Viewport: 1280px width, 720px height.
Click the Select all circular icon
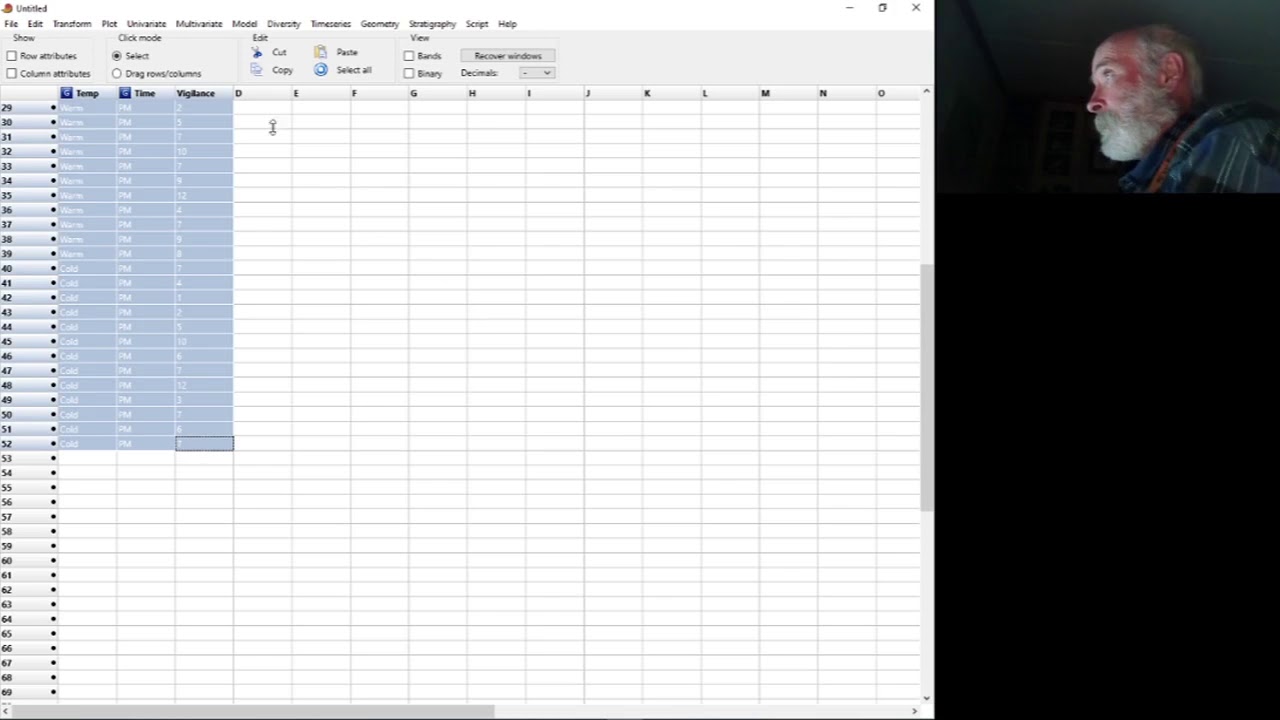321,70
